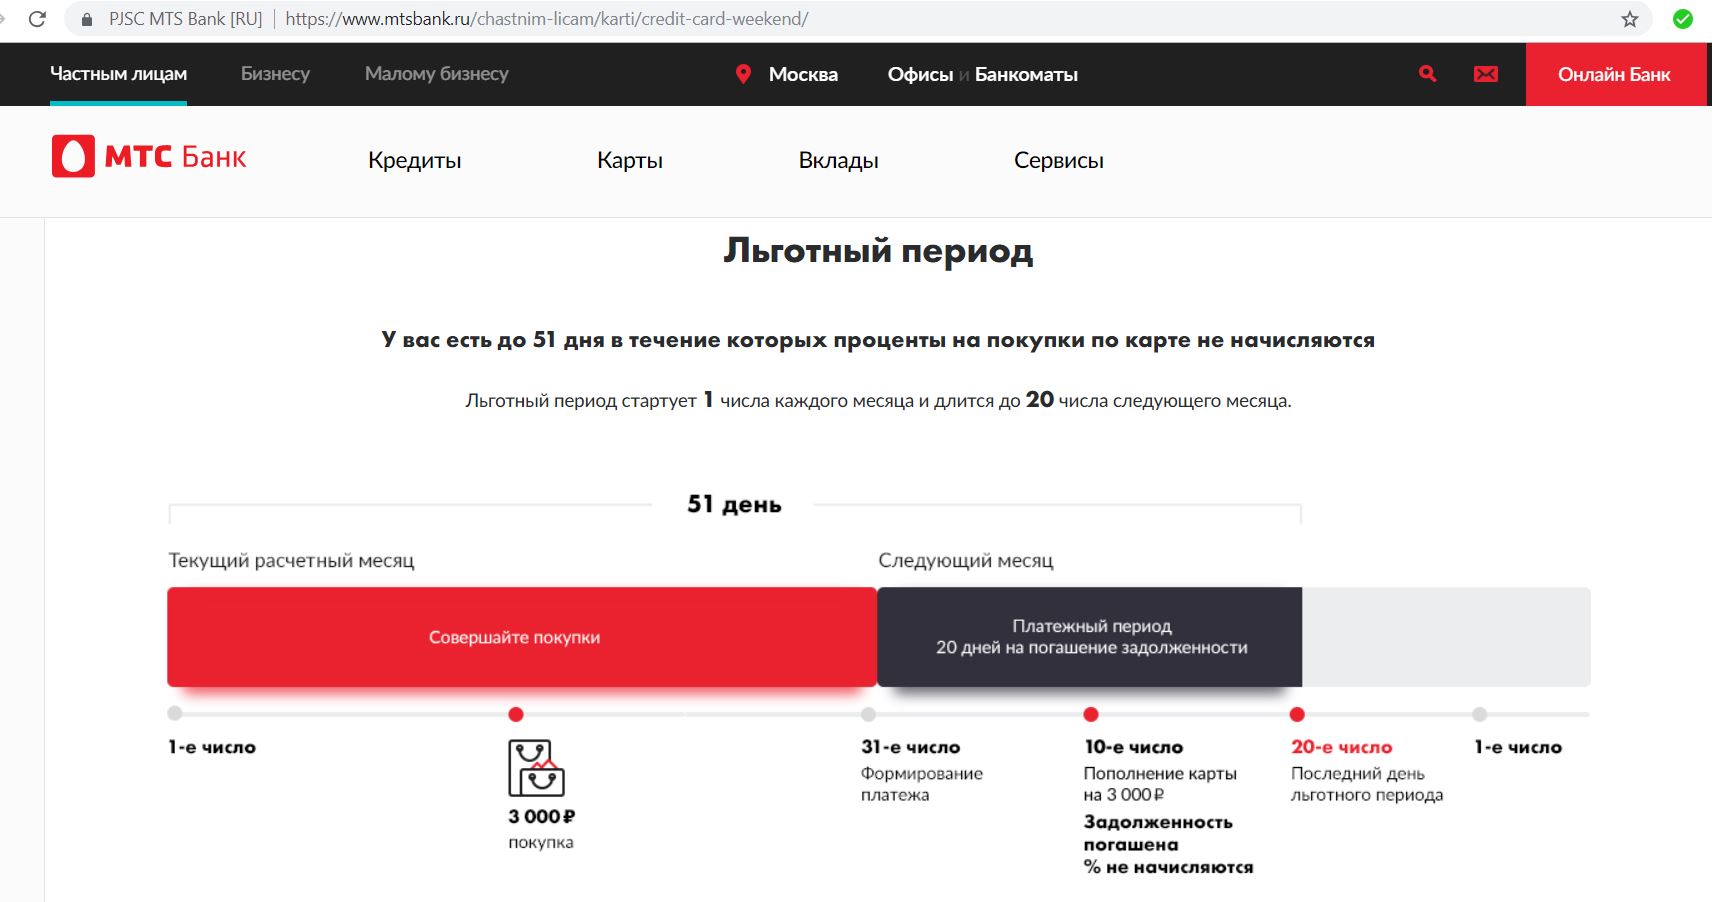Viewport: 1712px width, 902px height.
Task: Click the red timeline dot above 20-е число
Action: pos(1297,714)
